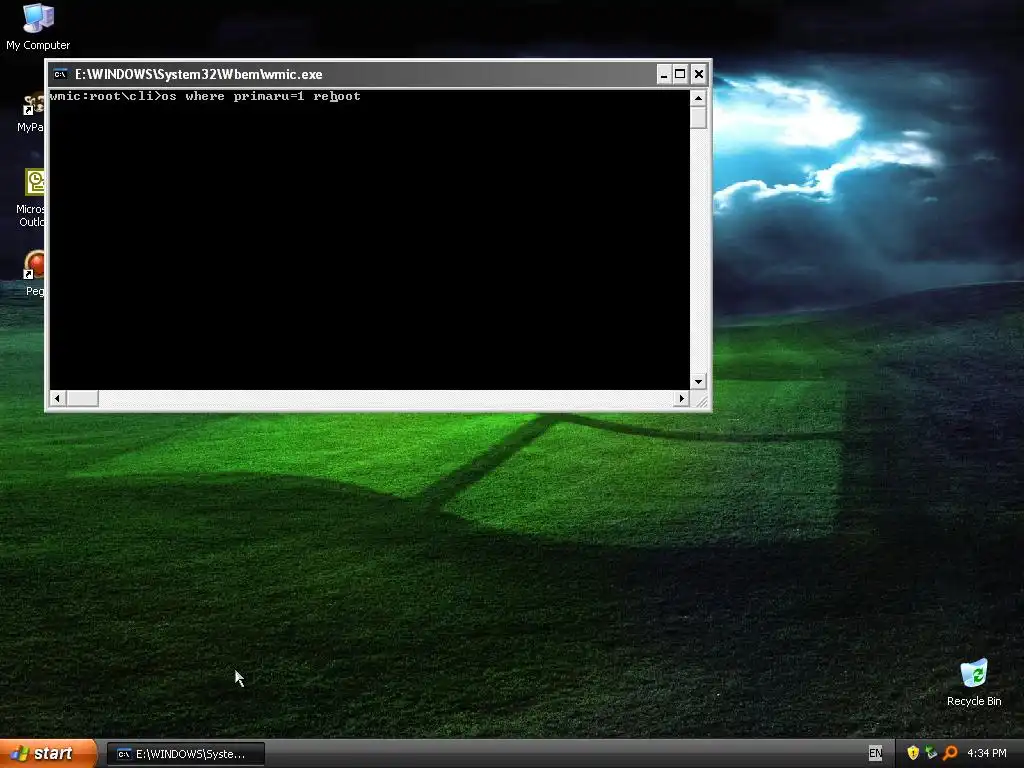Click the vertical scrollbar thumb in console
1024x768 pixels.
click(x=698, y=118)
